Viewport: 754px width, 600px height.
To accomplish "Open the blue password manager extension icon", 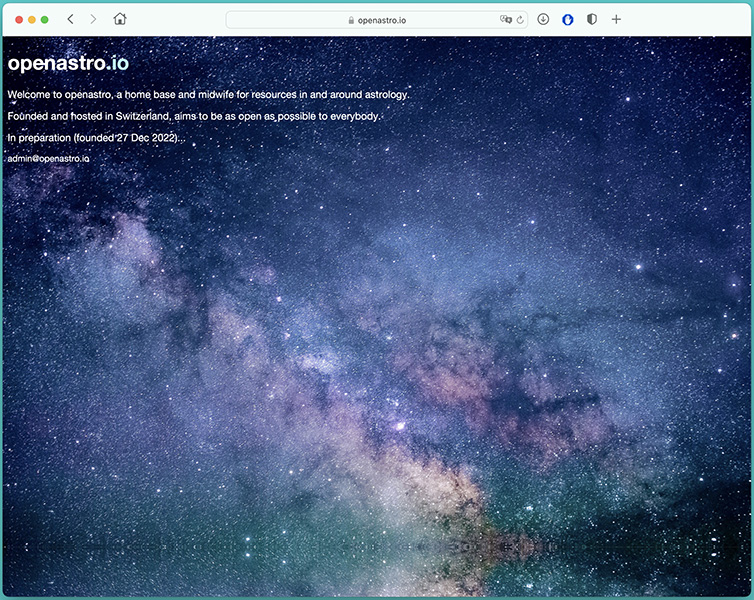I will click(567, 20).
